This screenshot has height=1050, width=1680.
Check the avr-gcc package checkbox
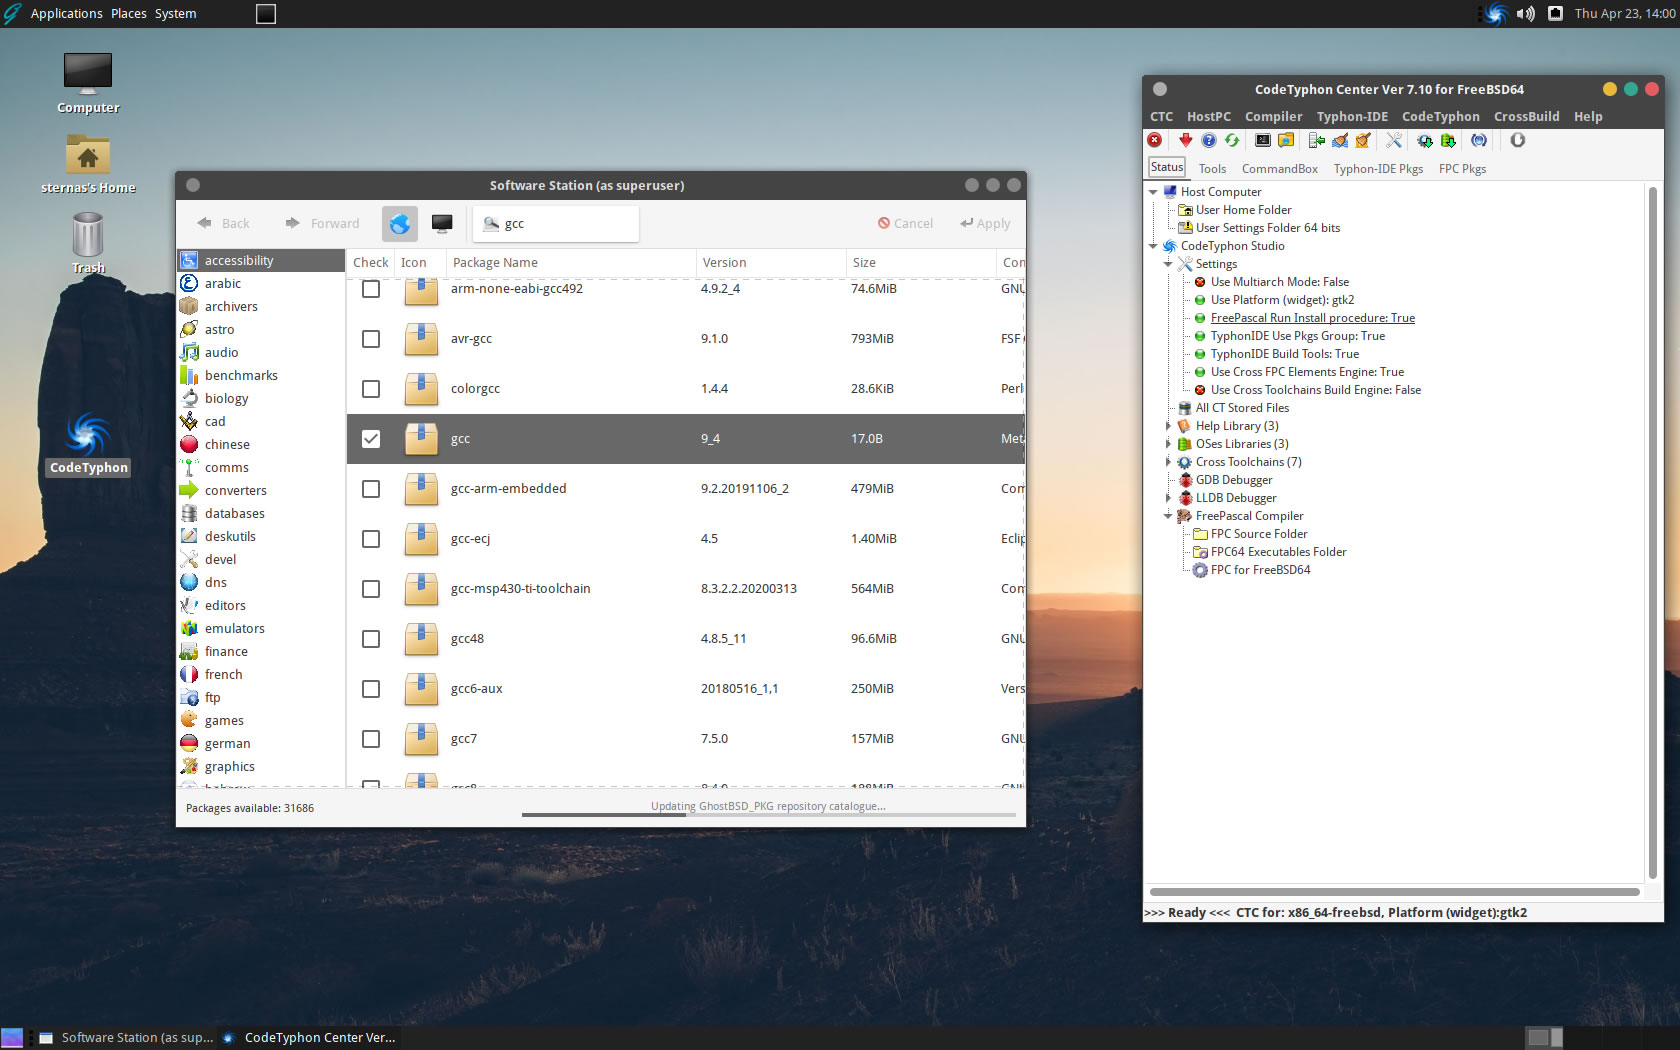(x=371, y=339)
